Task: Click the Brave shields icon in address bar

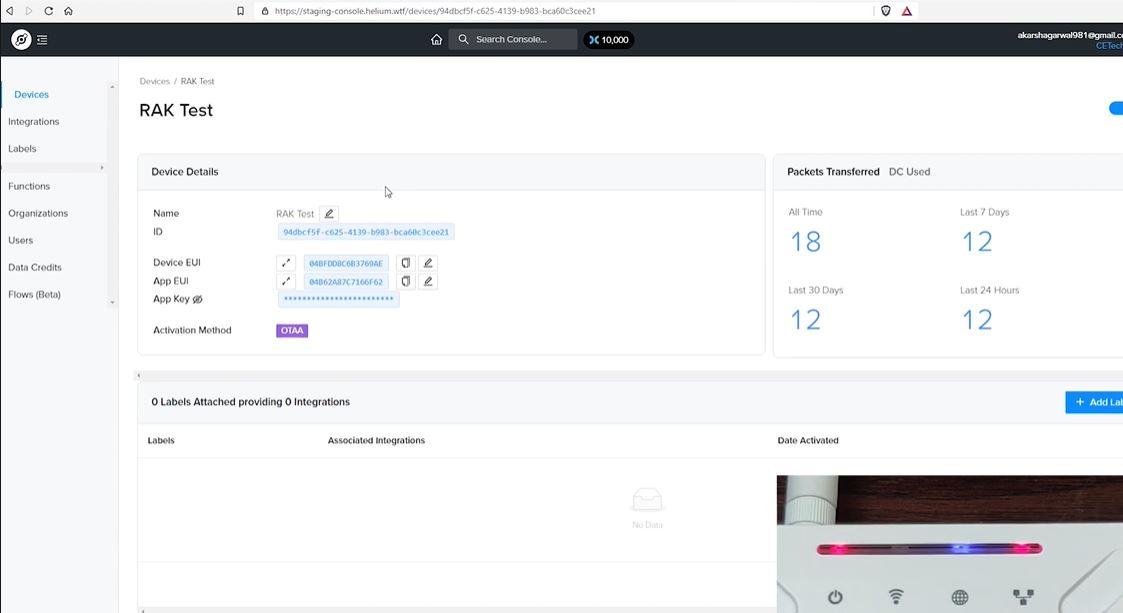Action: [886, 11]
